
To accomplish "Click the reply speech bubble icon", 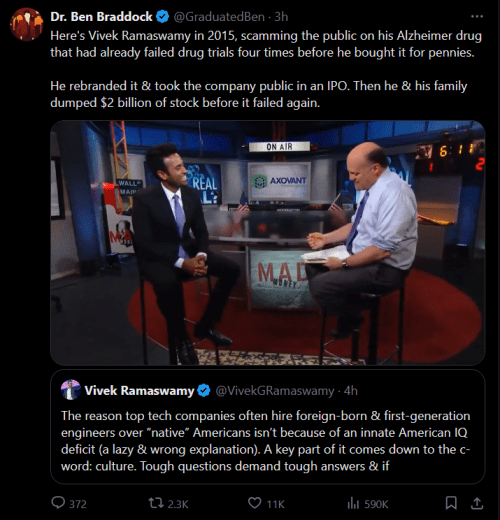I will coord(58,503).
